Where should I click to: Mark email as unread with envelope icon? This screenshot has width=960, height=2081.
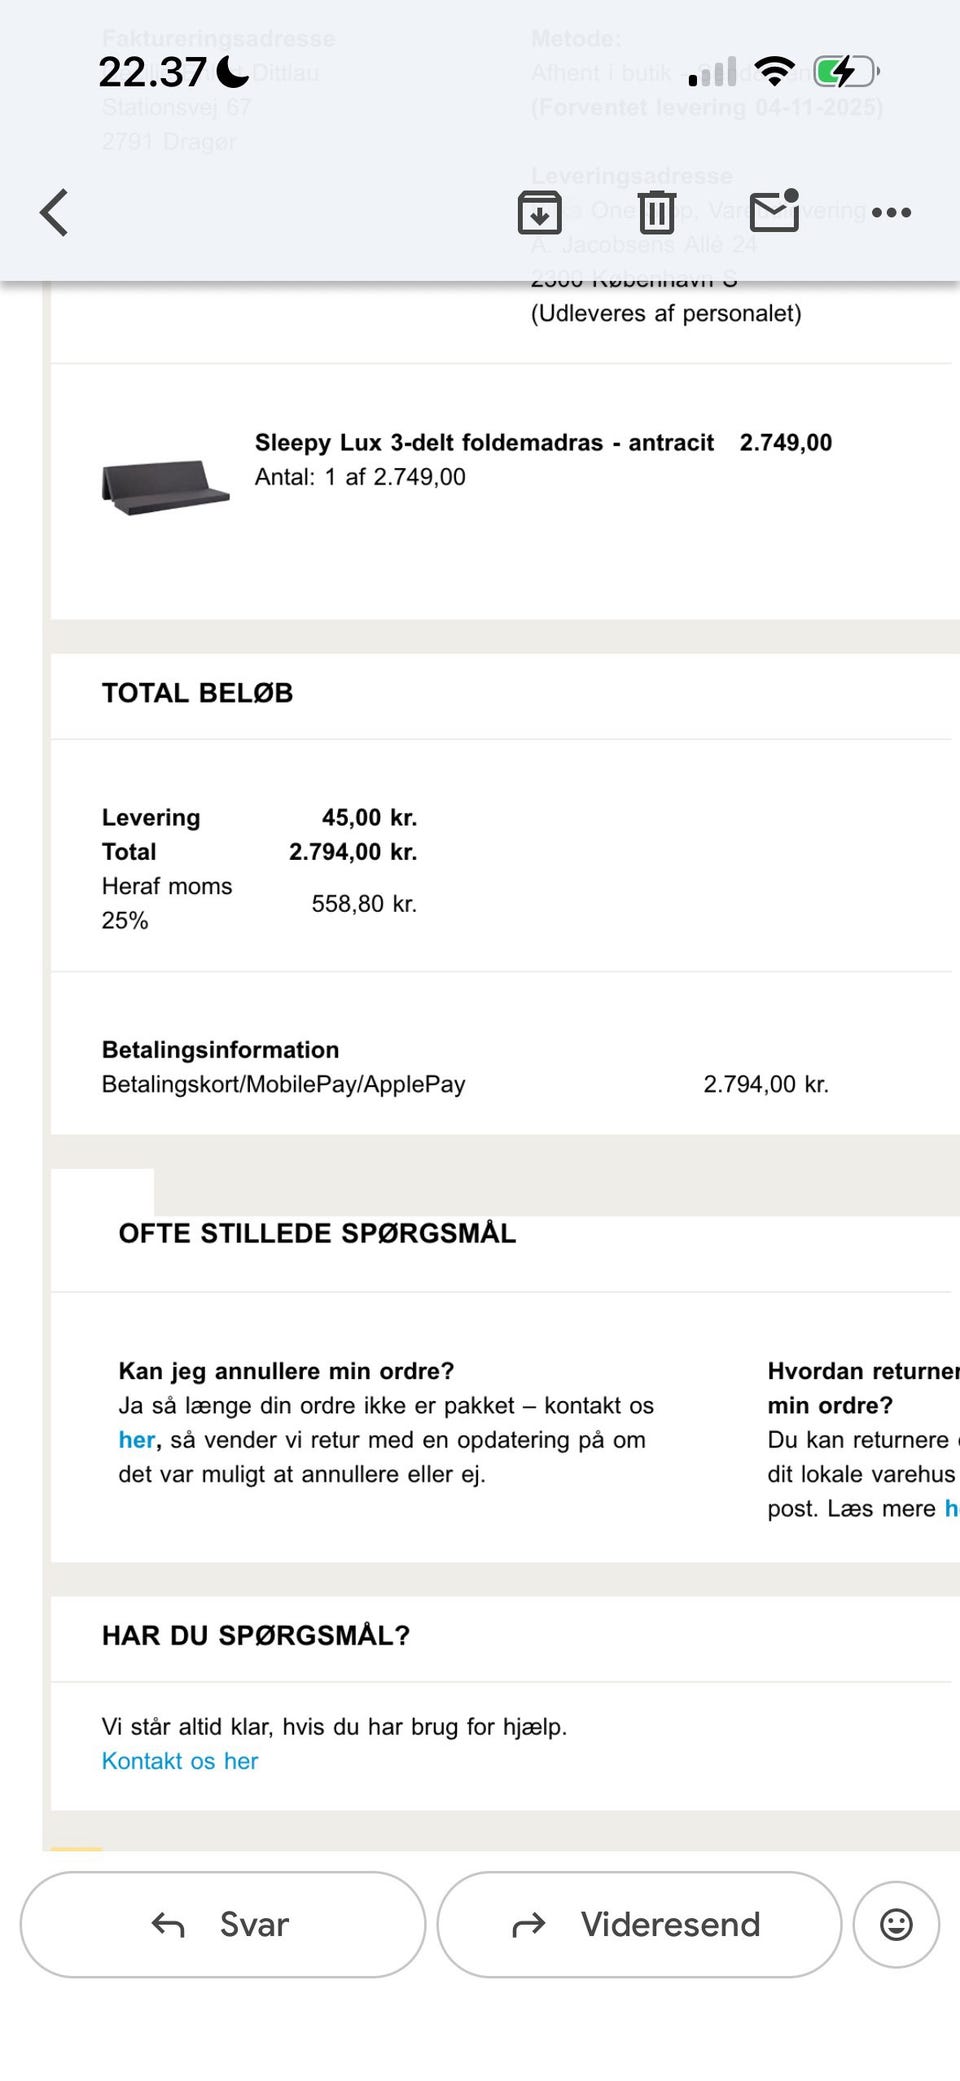point(775,210)
